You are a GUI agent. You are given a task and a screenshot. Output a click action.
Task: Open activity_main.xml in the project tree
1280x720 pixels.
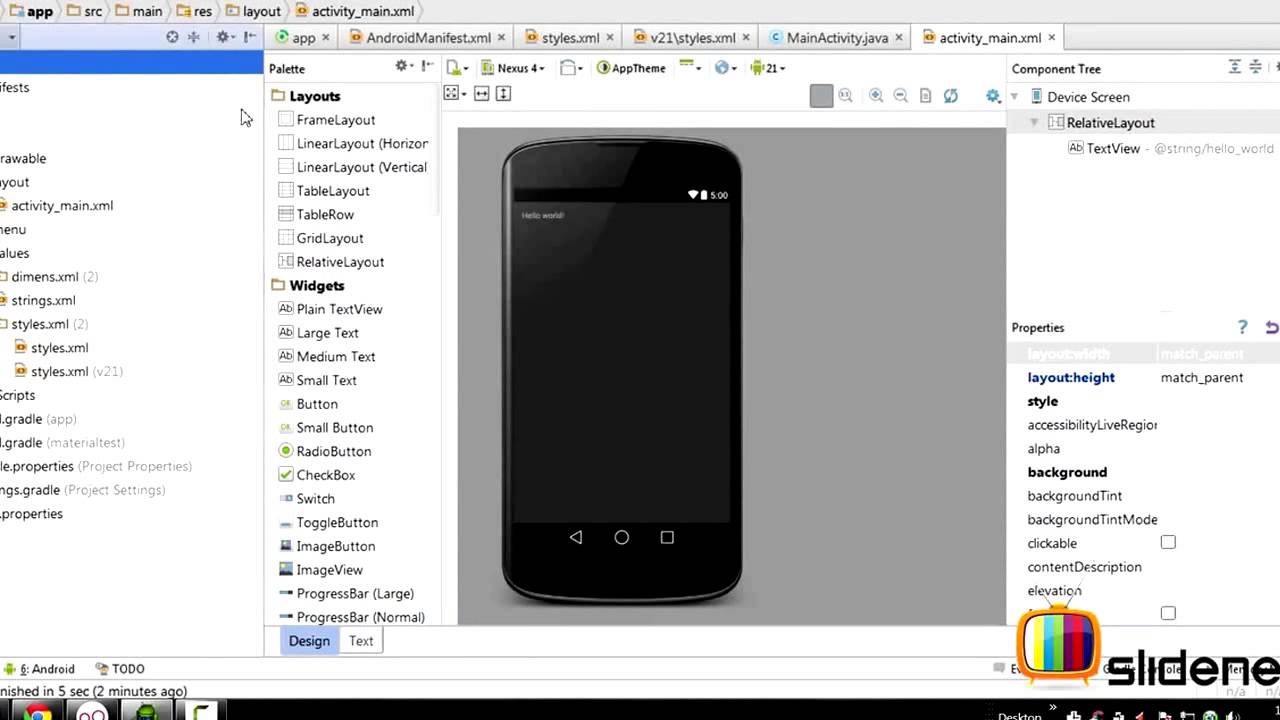pyautogui.click(x=62, y=205)
